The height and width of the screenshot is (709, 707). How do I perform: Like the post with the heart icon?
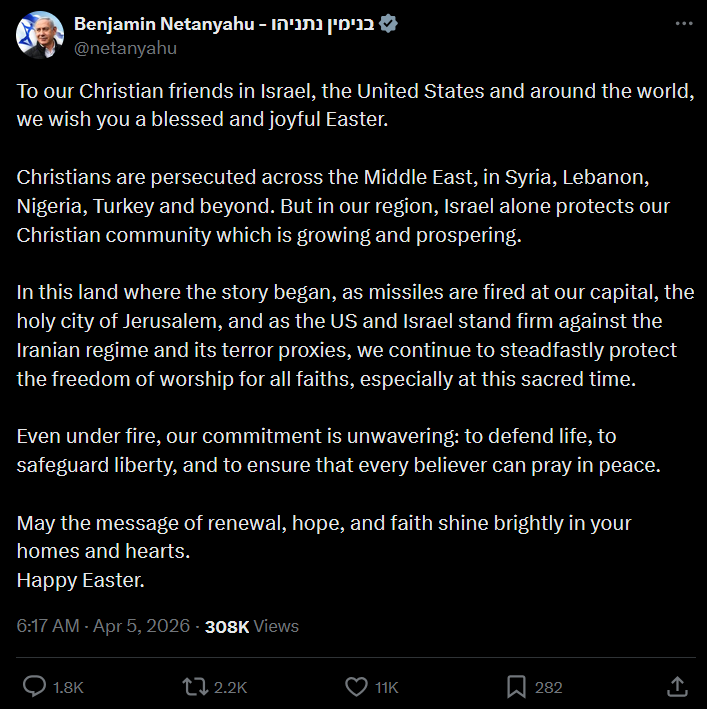click(356, 686)
